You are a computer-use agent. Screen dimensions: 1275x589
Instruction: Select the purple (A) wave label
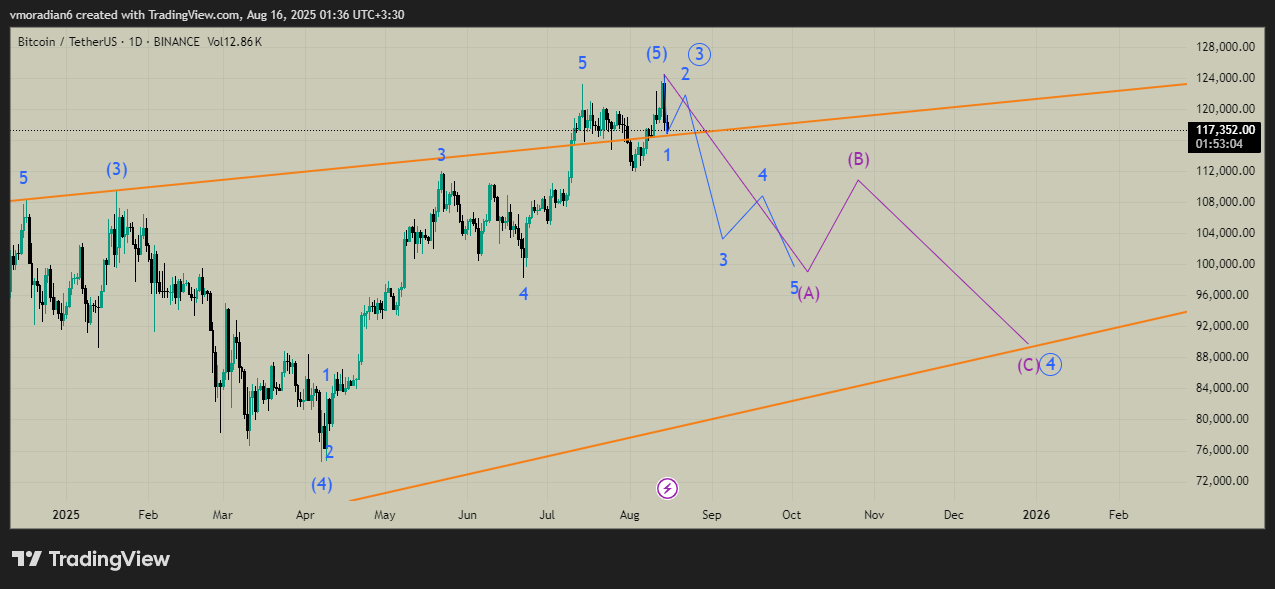click(809, 293)
